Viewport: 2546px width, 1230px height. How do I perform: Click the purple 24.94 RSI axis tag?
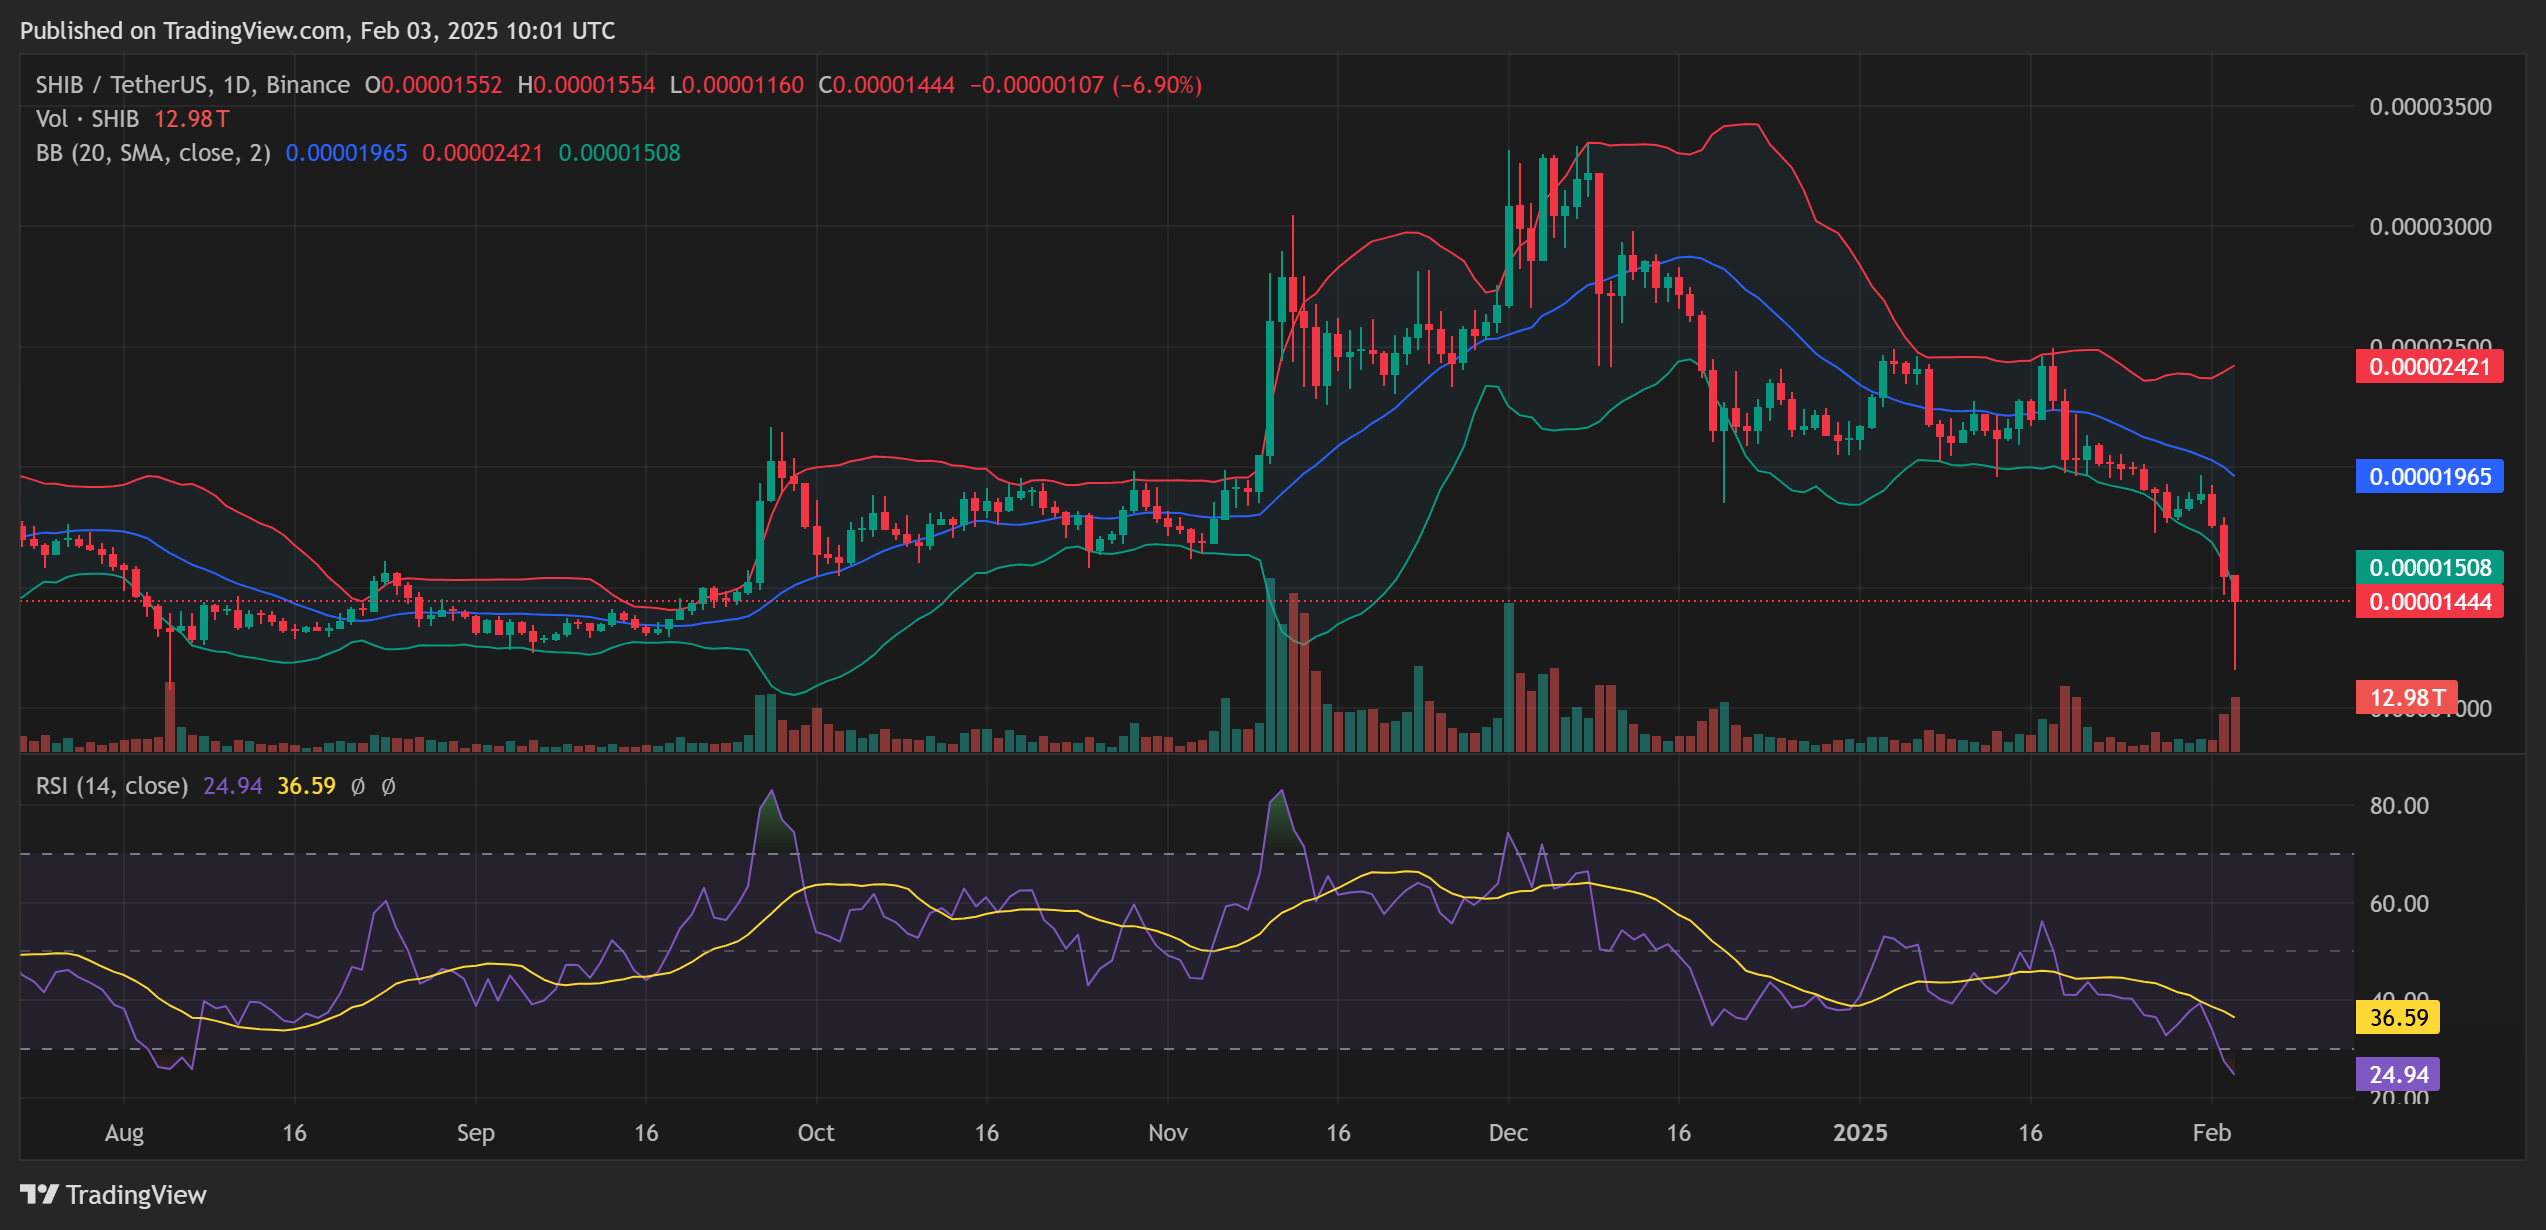point(2397,1074)
